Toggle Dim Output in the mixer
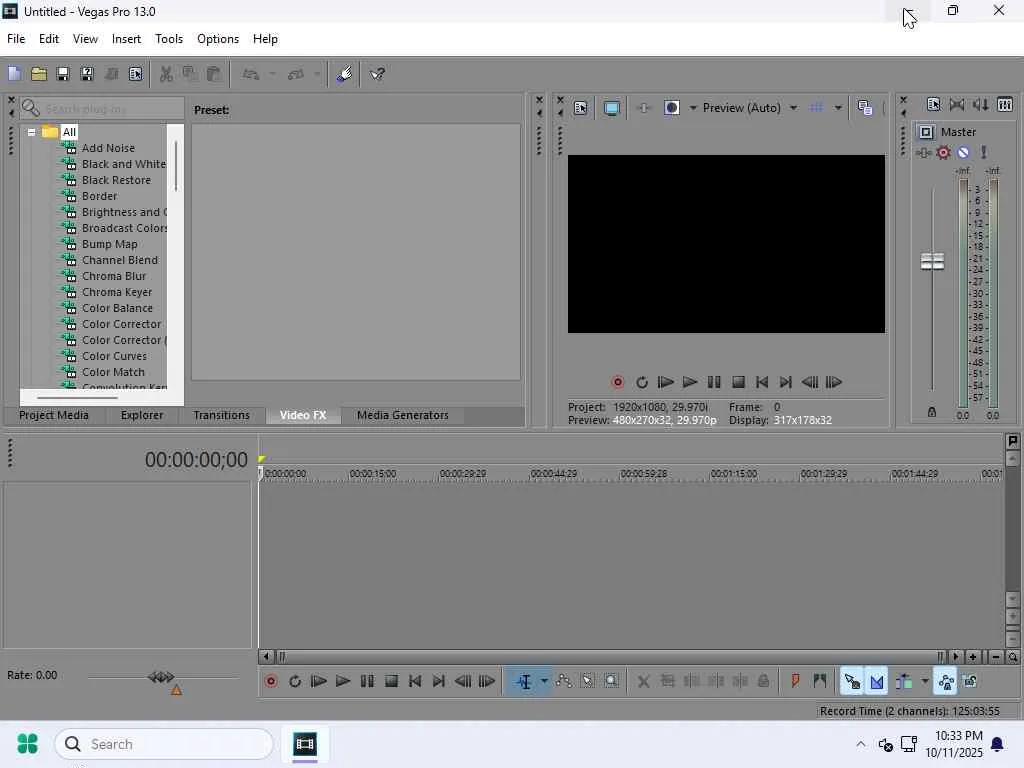1024x768 pixels. pos(980,104)
